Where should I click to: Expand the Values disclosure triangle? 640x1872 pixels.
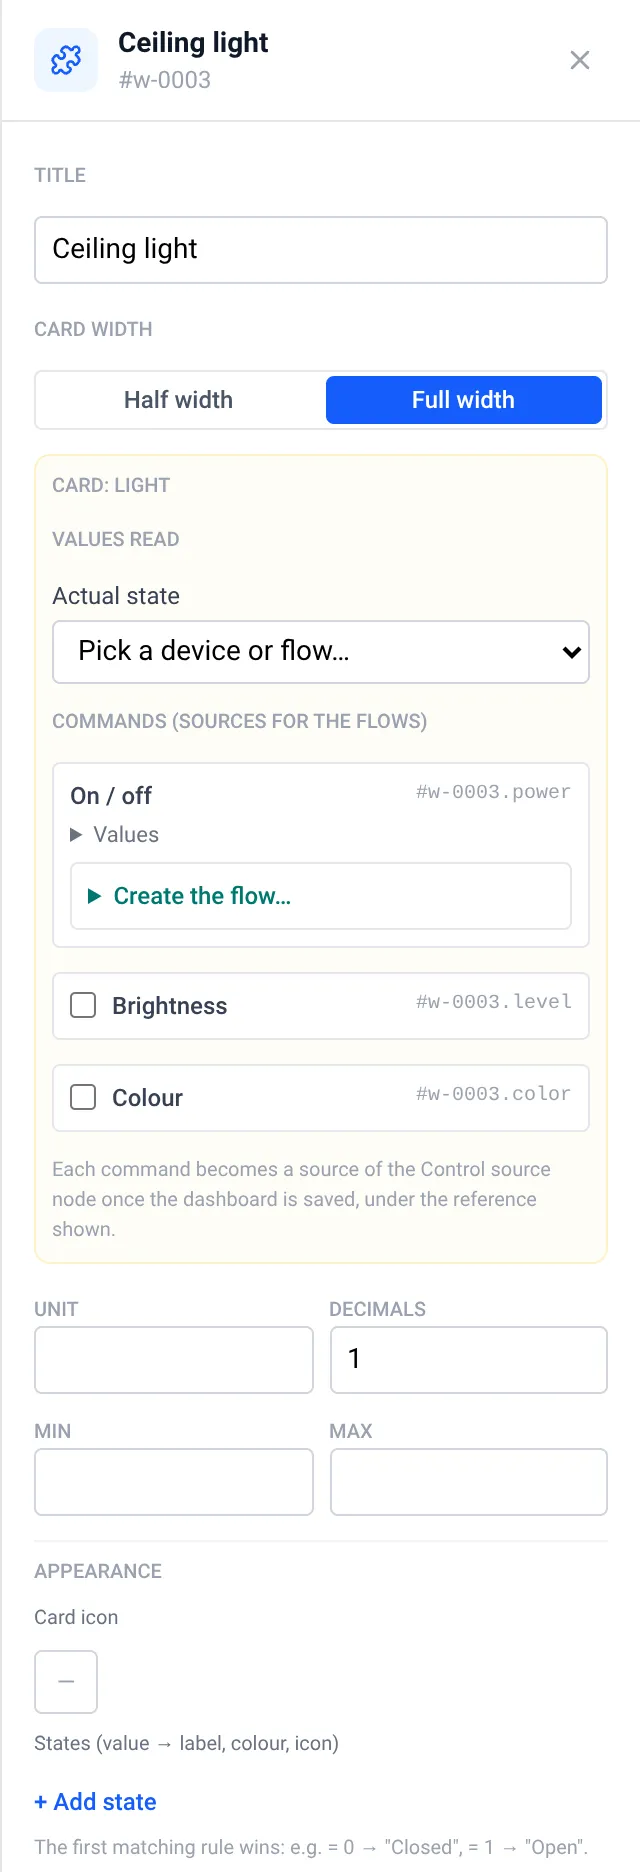(76, 834)
